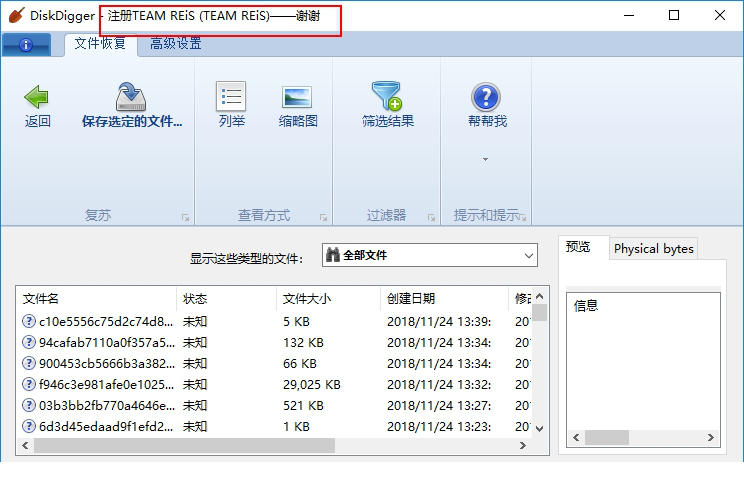Expand the small arrow below 帮帮我
The height and width of the screenshot is (480, 744).
click(x=485, y=159)
